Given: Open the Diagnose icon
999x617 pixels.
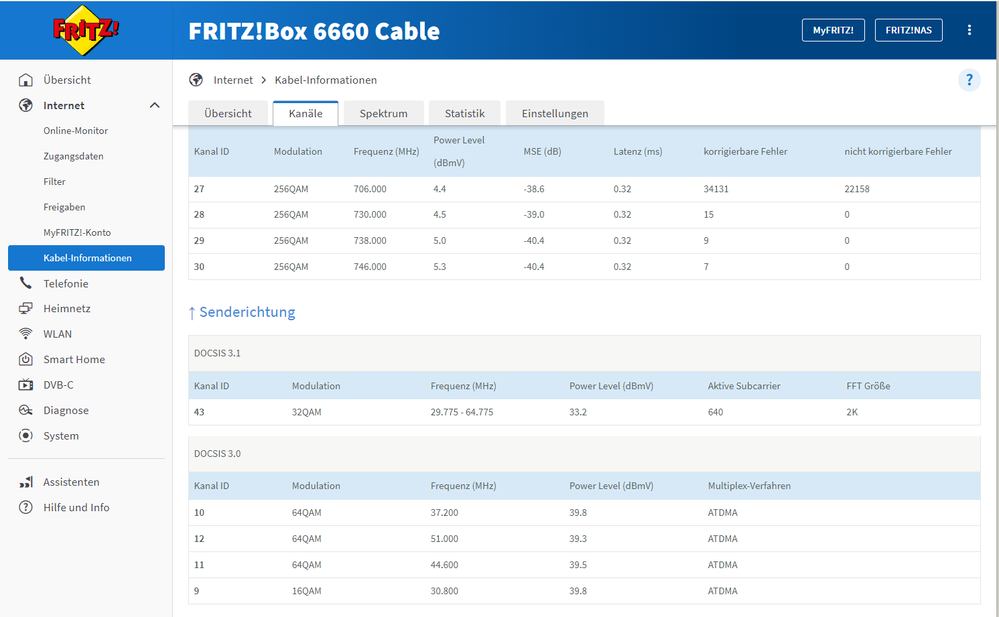Looking at the screenshot, I should pos(26,411).
